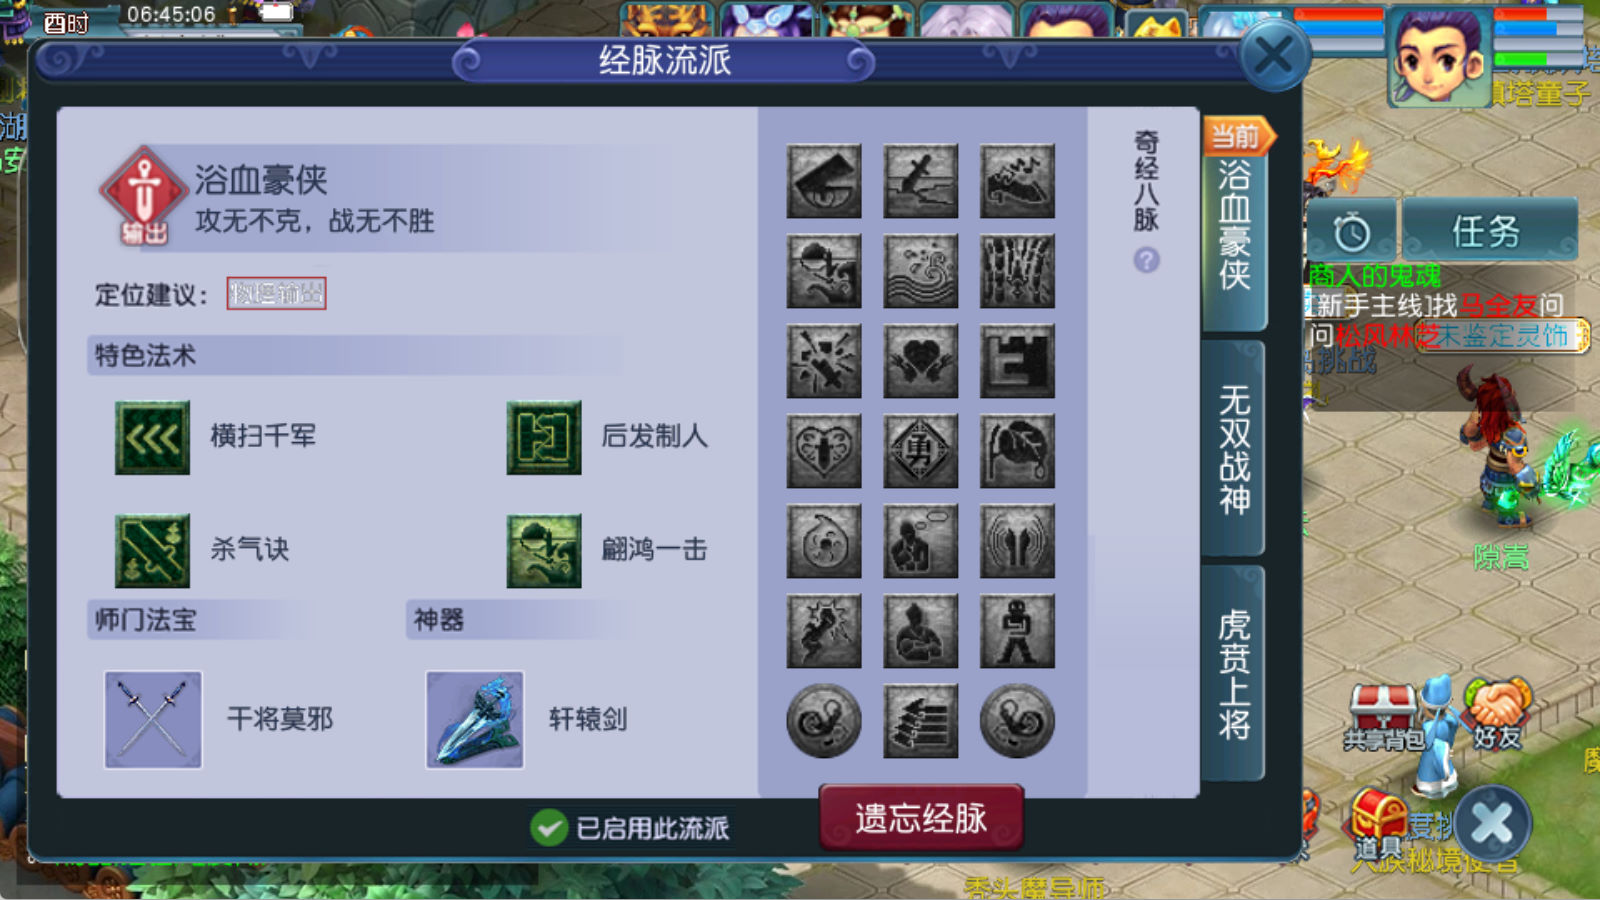The height and width of the screenshot is (900, 1600).
Task: Open the 轩辕剑 artifact thumbnail
Action: (475, 719)
